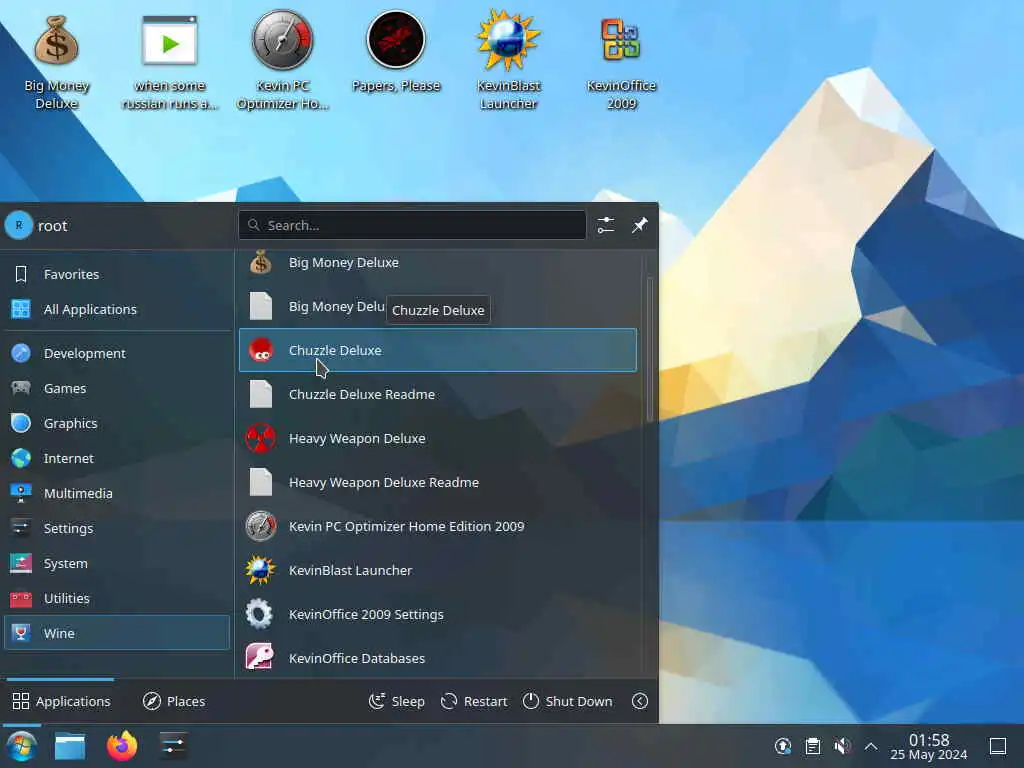The image size is (1024, 768).
Task: Launch Firefox from taskbar
Action: click(122, 746)
